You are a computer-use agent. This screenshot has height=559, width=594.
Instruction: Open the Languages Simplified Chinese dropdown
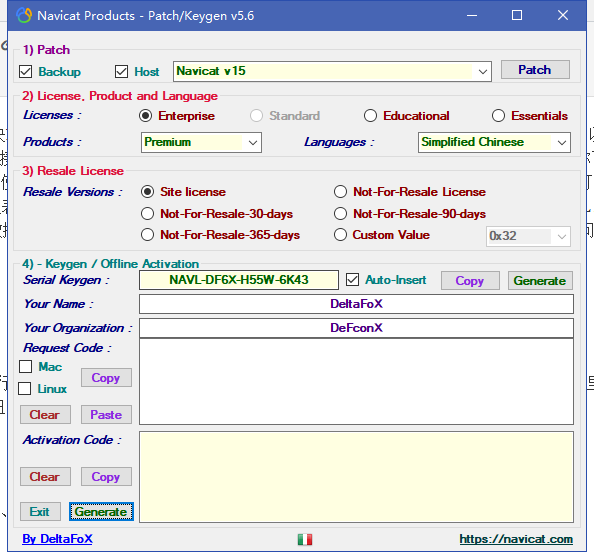494,142
